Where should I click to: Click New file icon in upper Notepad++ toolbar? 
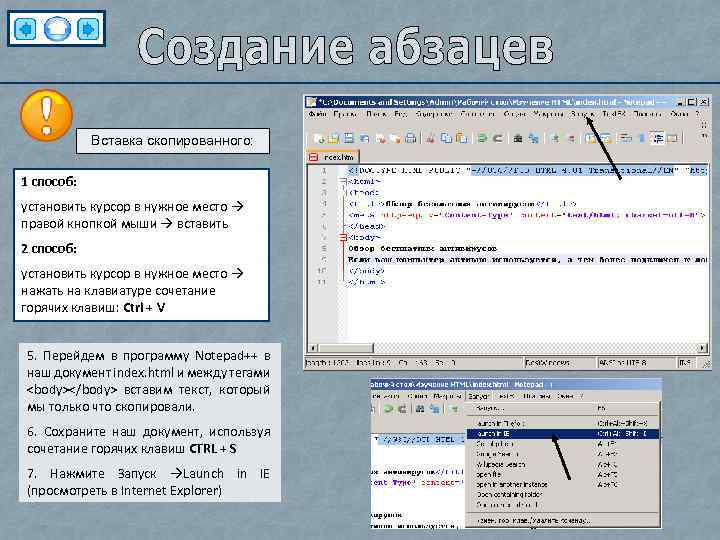point(319,138)
